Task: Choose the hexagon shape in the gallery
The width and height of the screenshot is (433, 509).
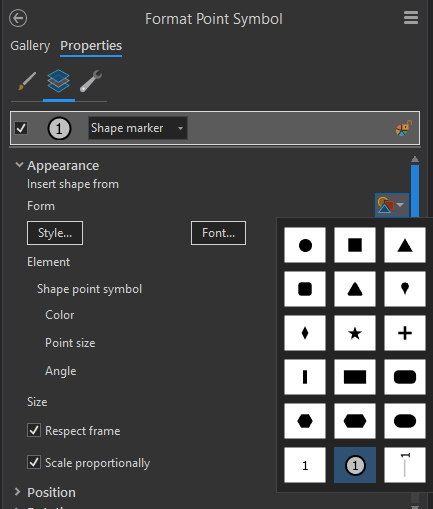Action: (x=305, y=421)
